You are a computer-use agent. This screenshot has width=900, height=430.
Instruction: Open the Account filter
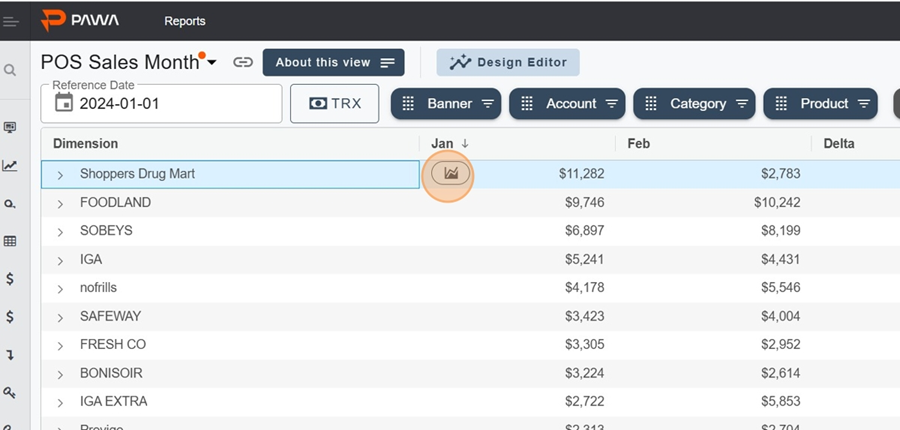click(567, 104)
